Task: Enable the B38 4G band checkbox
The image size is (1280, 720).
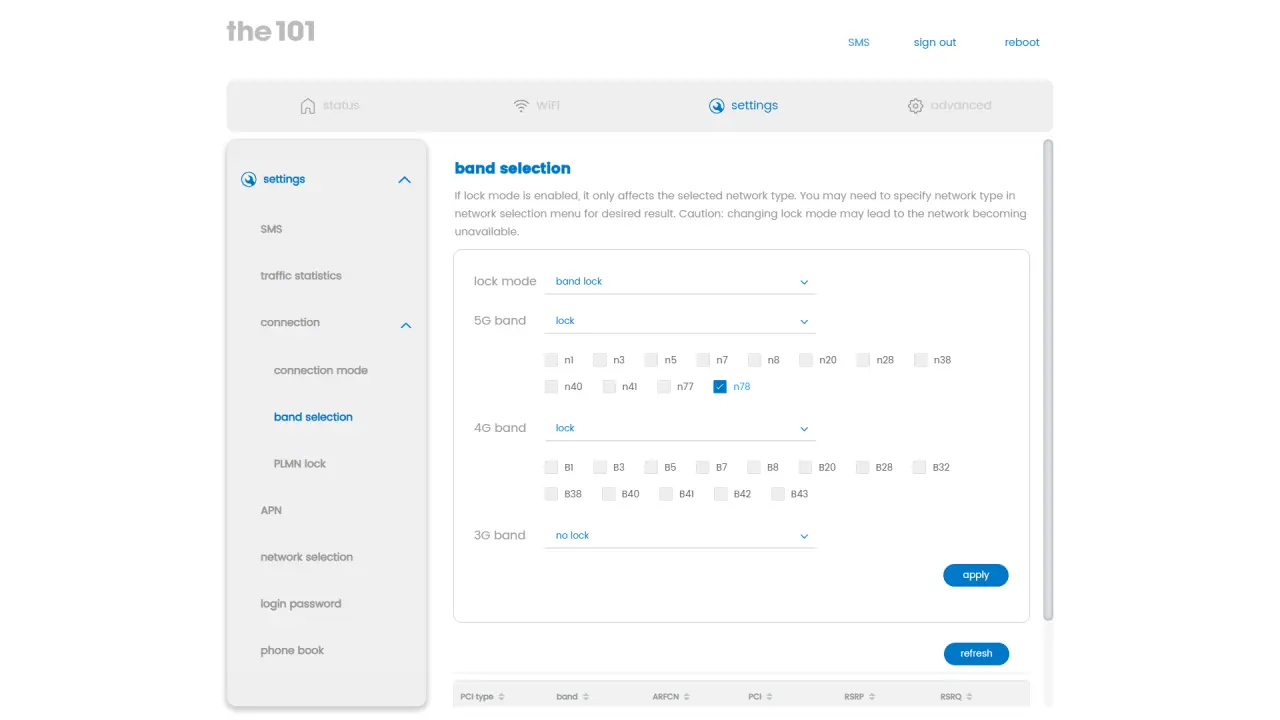Action: point(551,494)
